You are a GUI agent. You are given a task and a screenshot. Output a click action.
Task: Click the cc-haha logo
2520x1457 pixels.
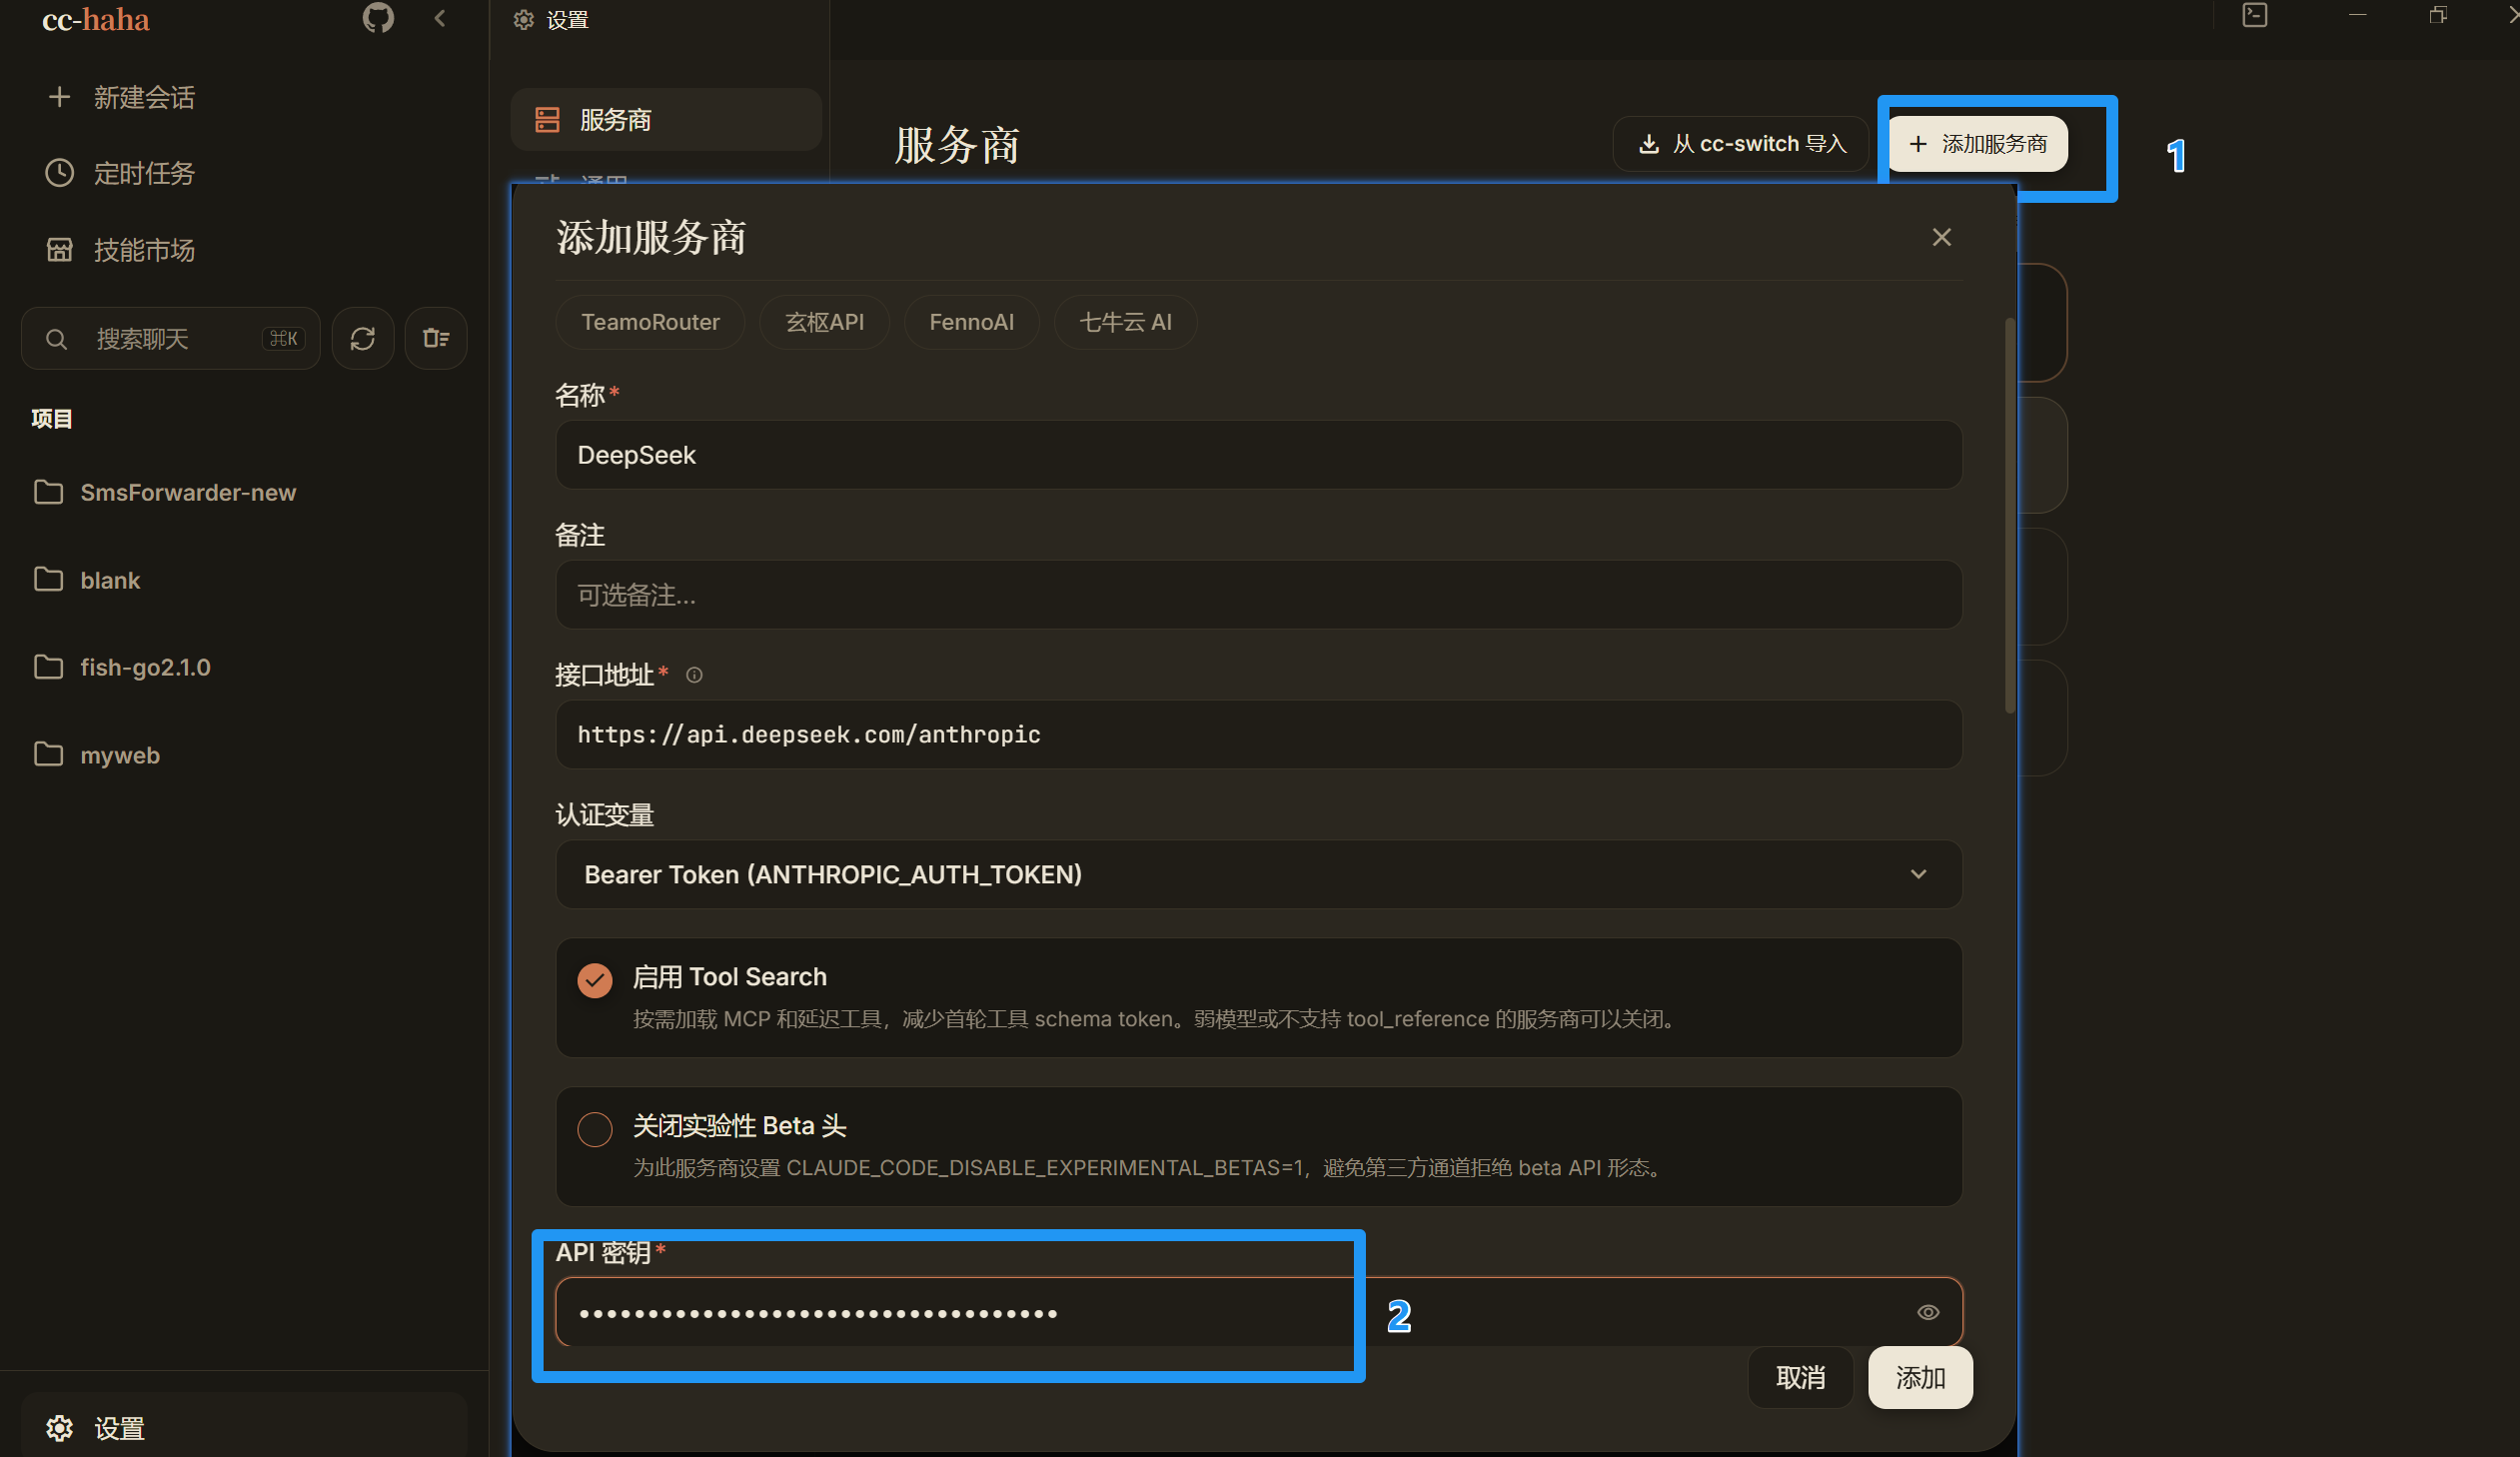tap(96, 19)
